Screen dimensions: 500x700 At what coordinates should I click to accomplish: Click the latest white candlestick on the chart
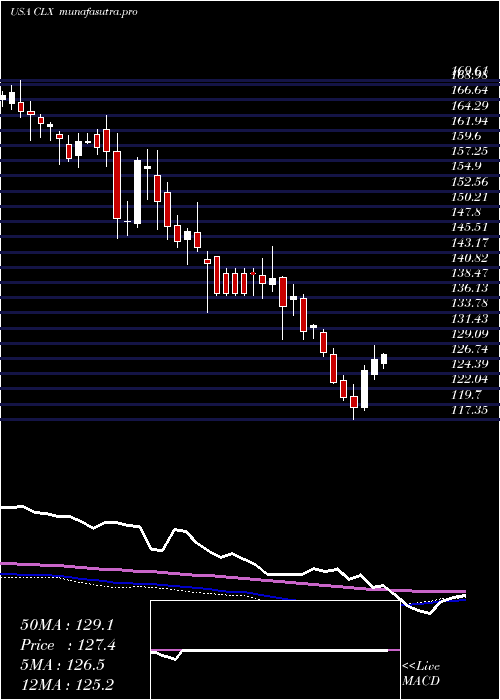pos(384,359)
